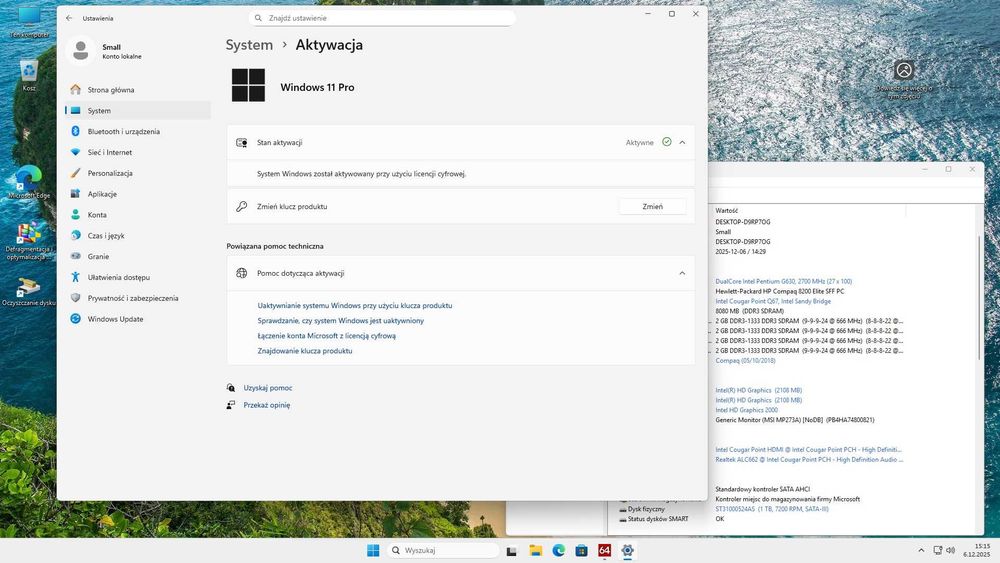Image resolution: width=1000 pixels, height=563 pixels.
Task: Click ST31000524AS disk link
Action: point(772,509)
